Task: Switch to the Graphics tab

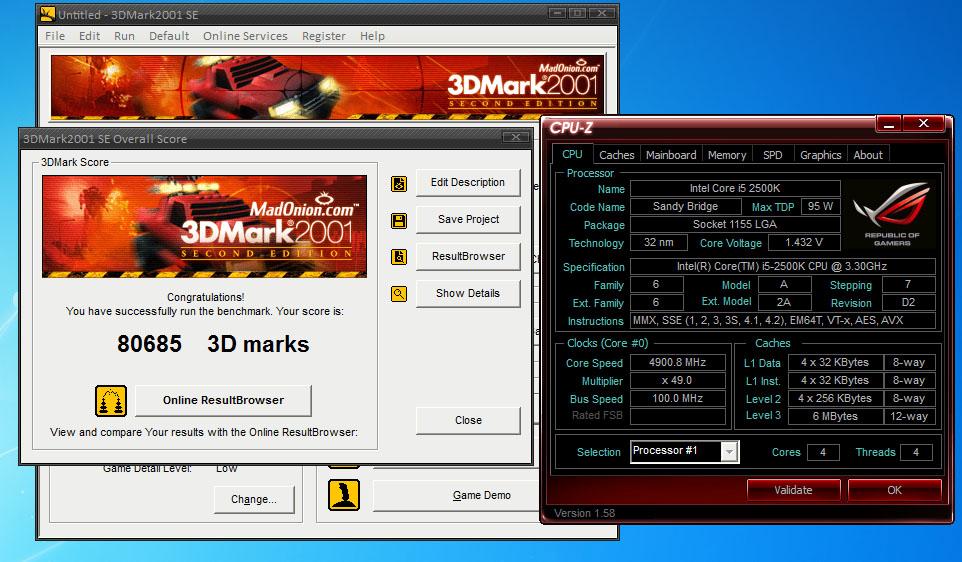Action: tap(820, 155)
